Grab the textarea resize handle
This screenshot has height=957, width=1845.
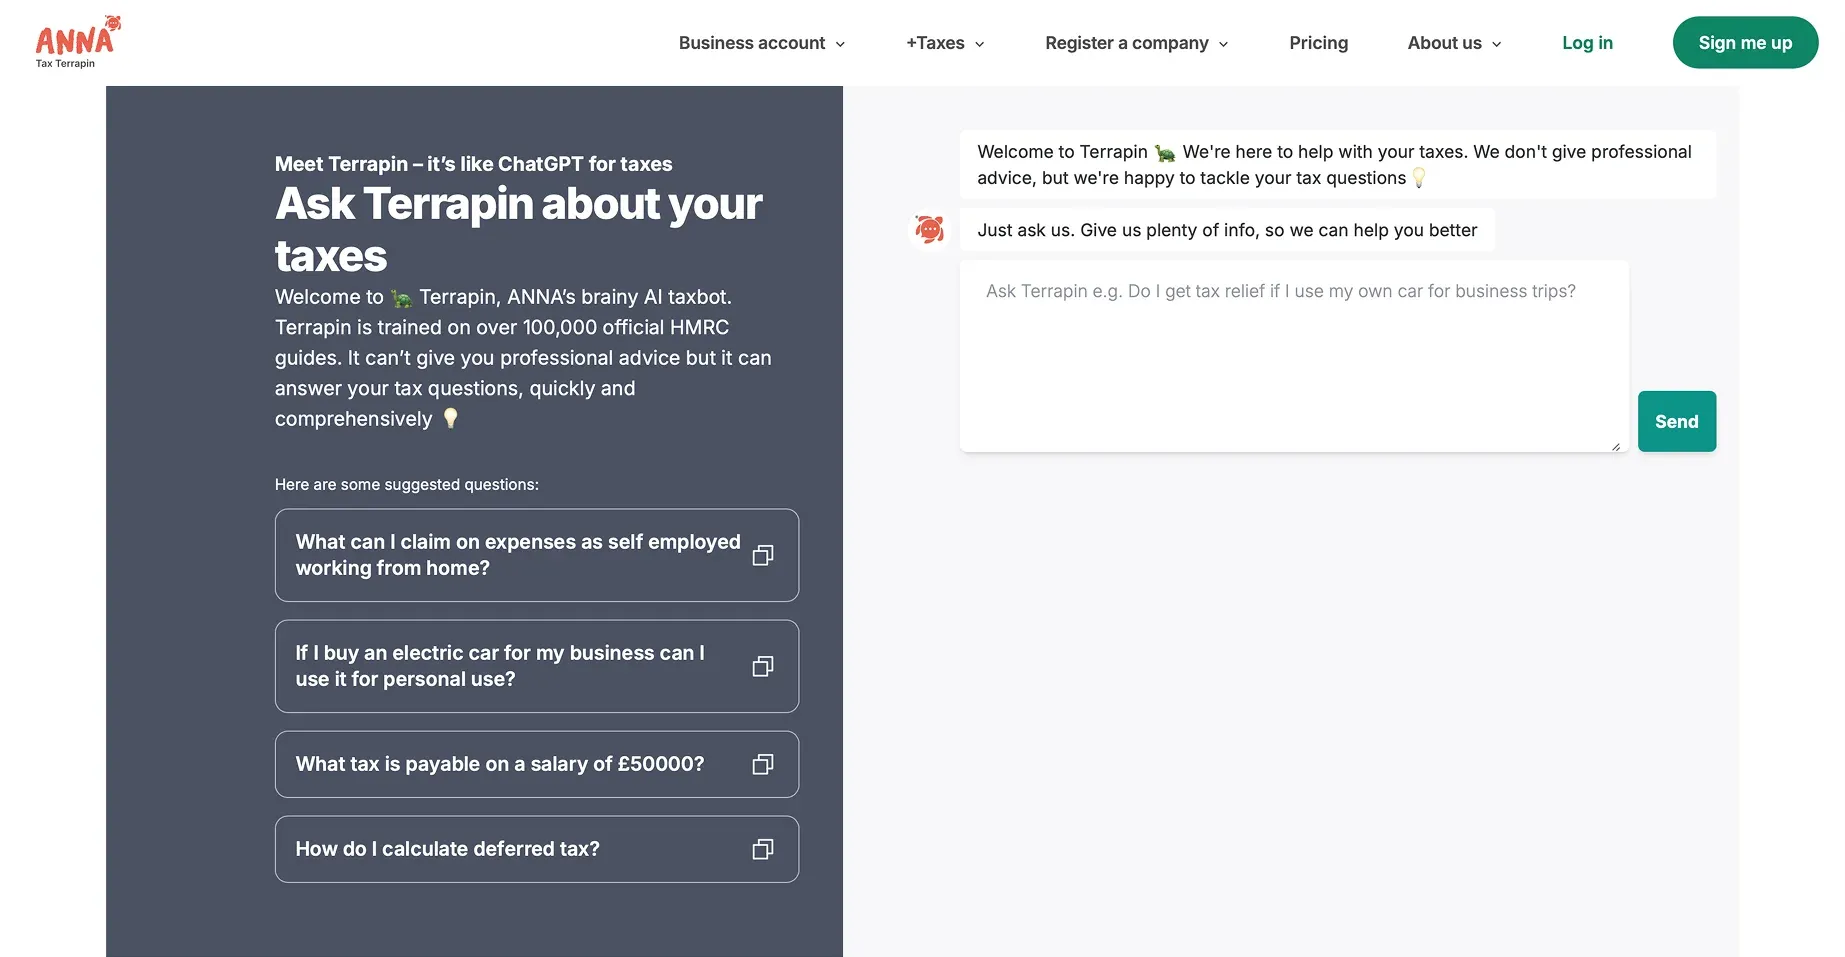[1616, 446]
